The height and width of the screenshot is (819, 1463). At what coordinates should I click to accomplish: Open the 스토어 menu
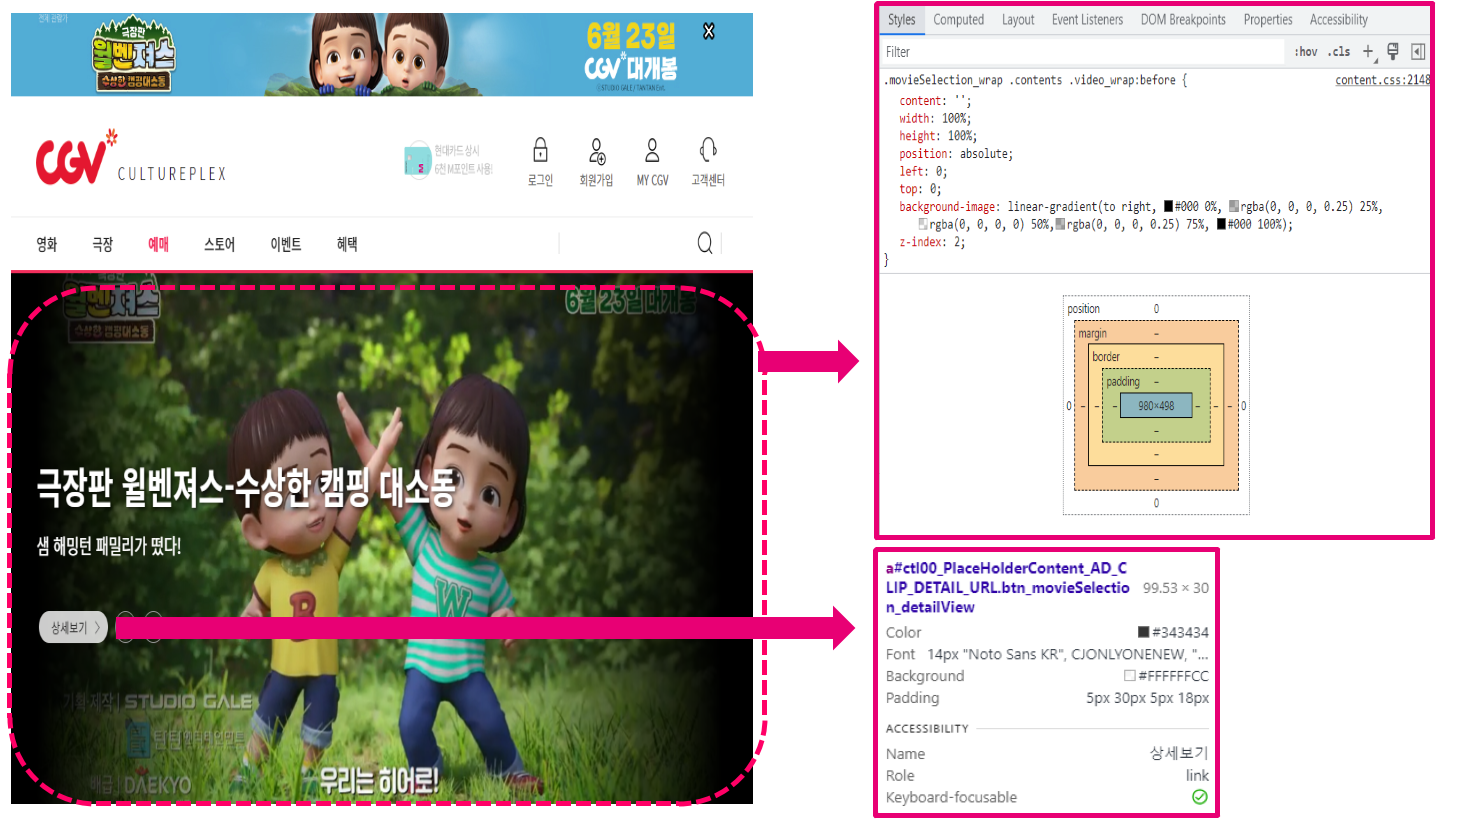219,244
